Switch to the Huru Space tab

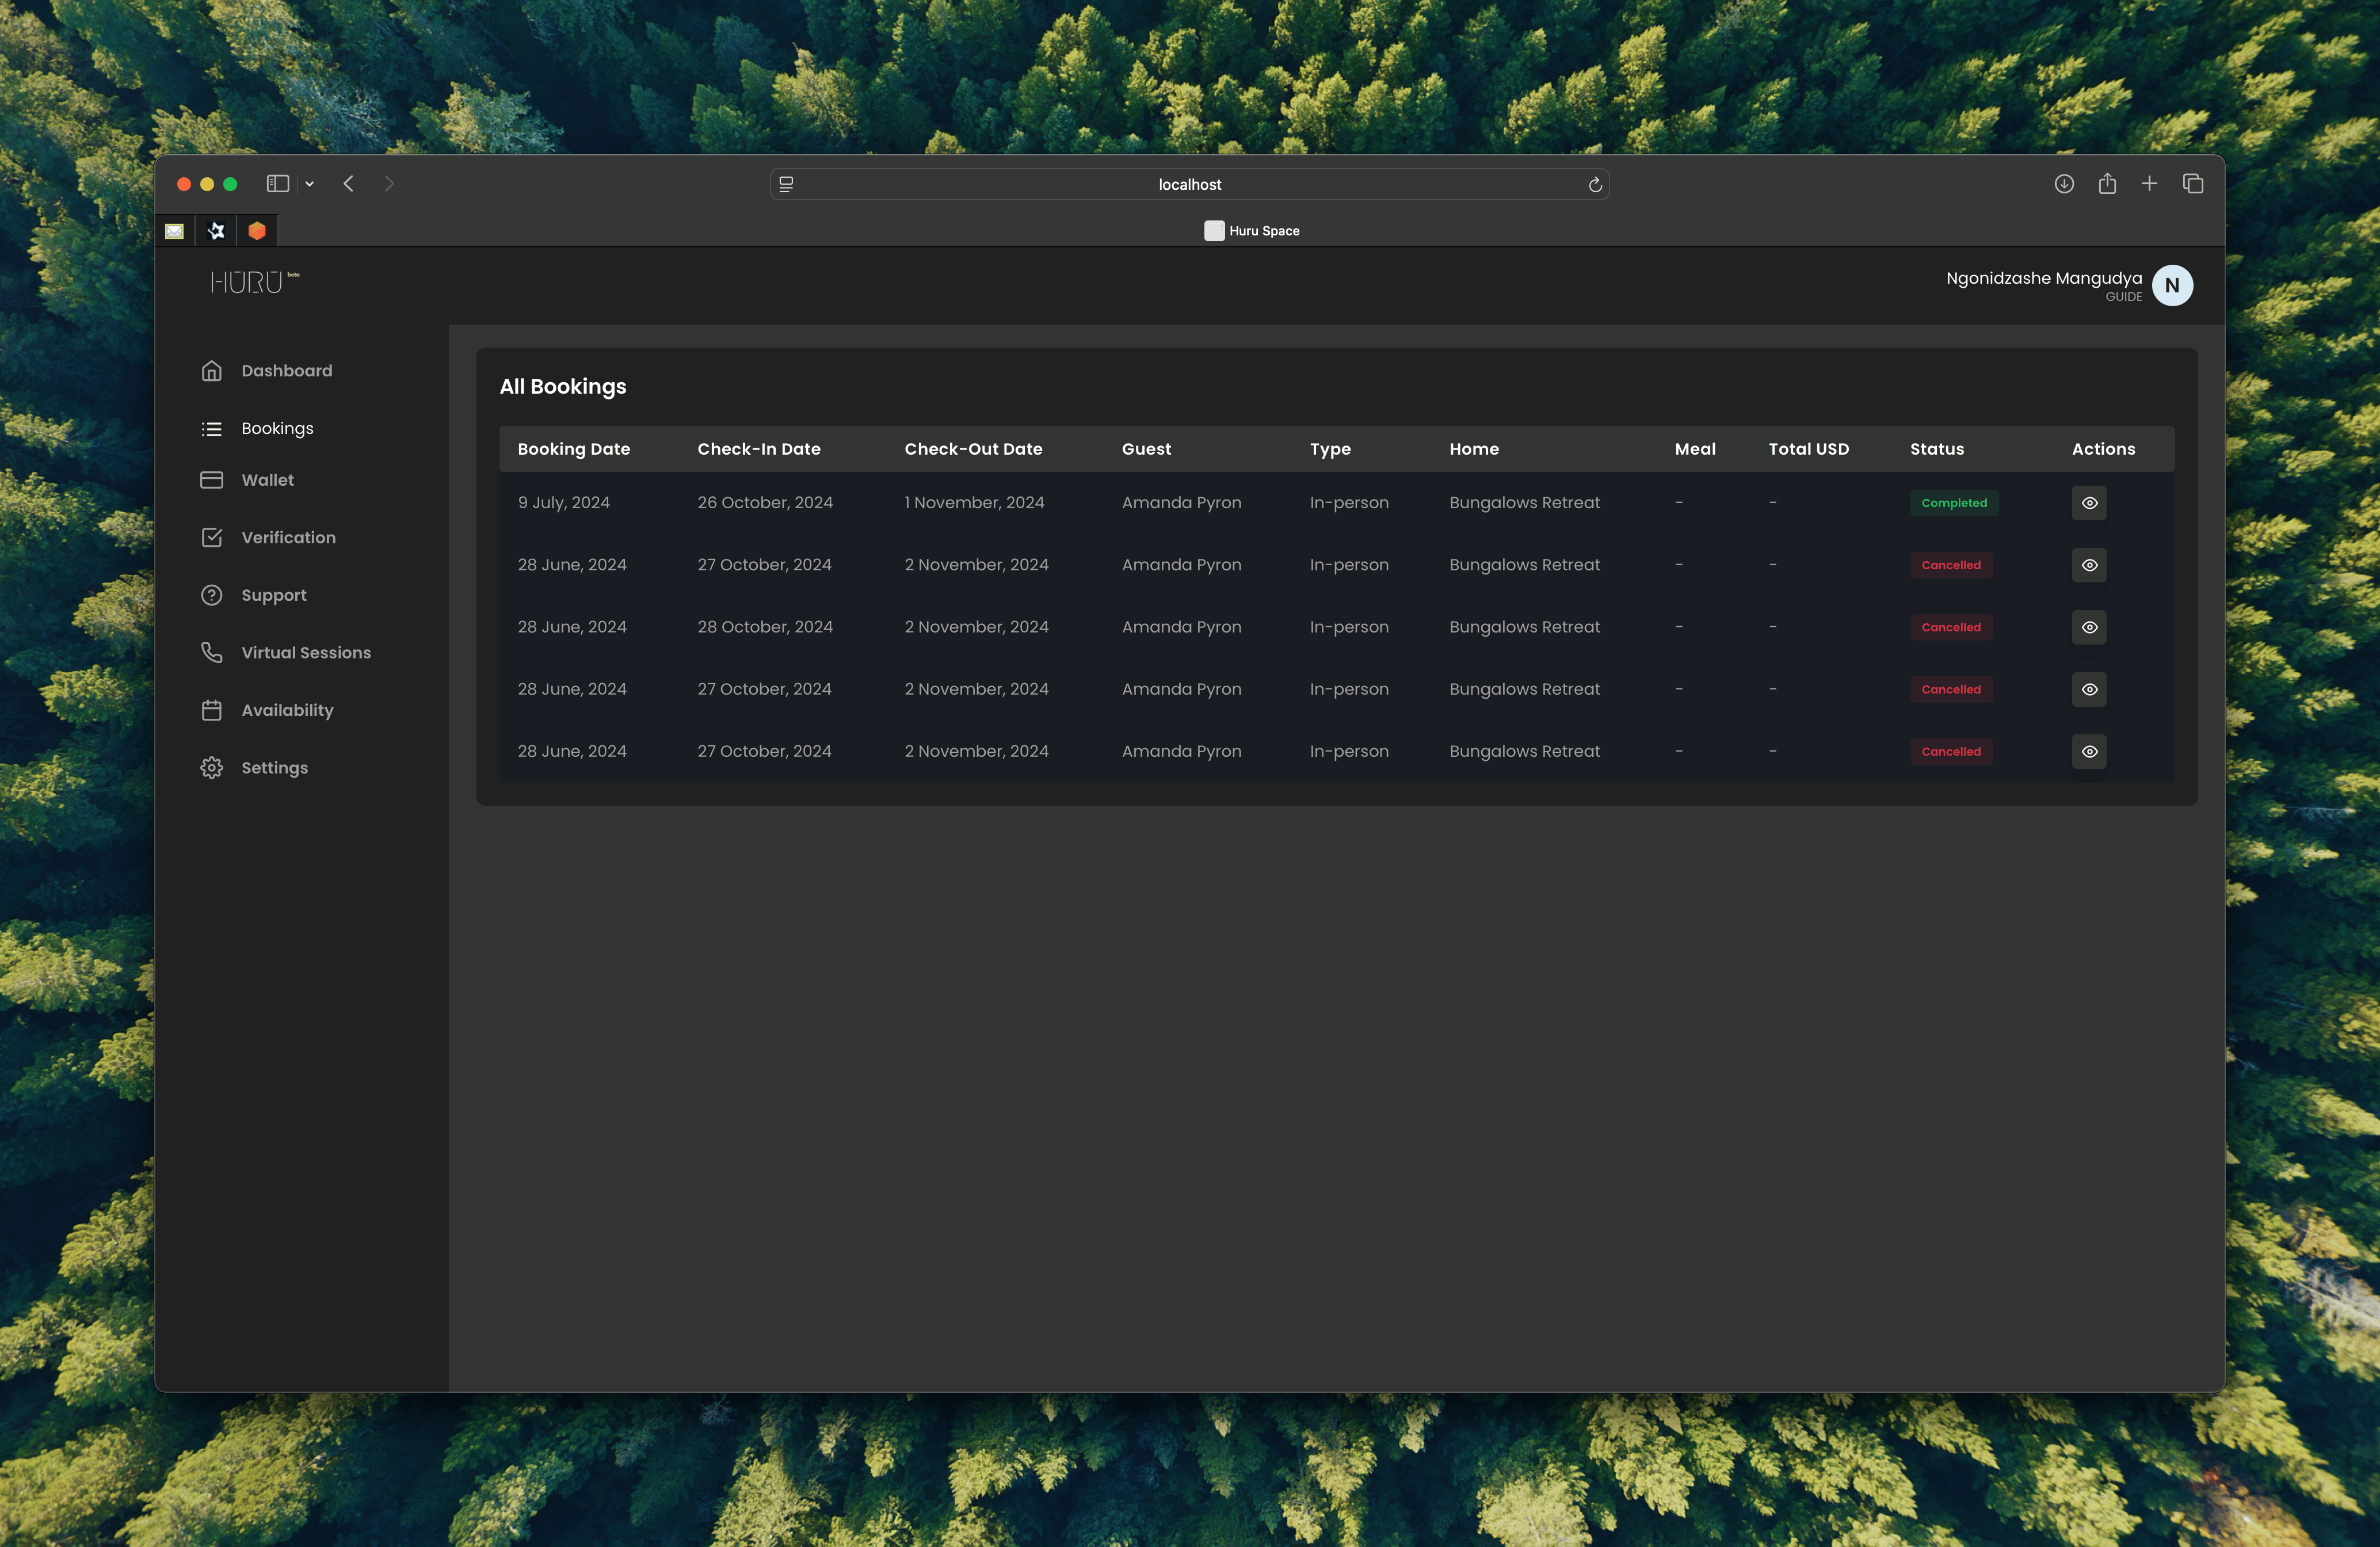[1251, 231]
